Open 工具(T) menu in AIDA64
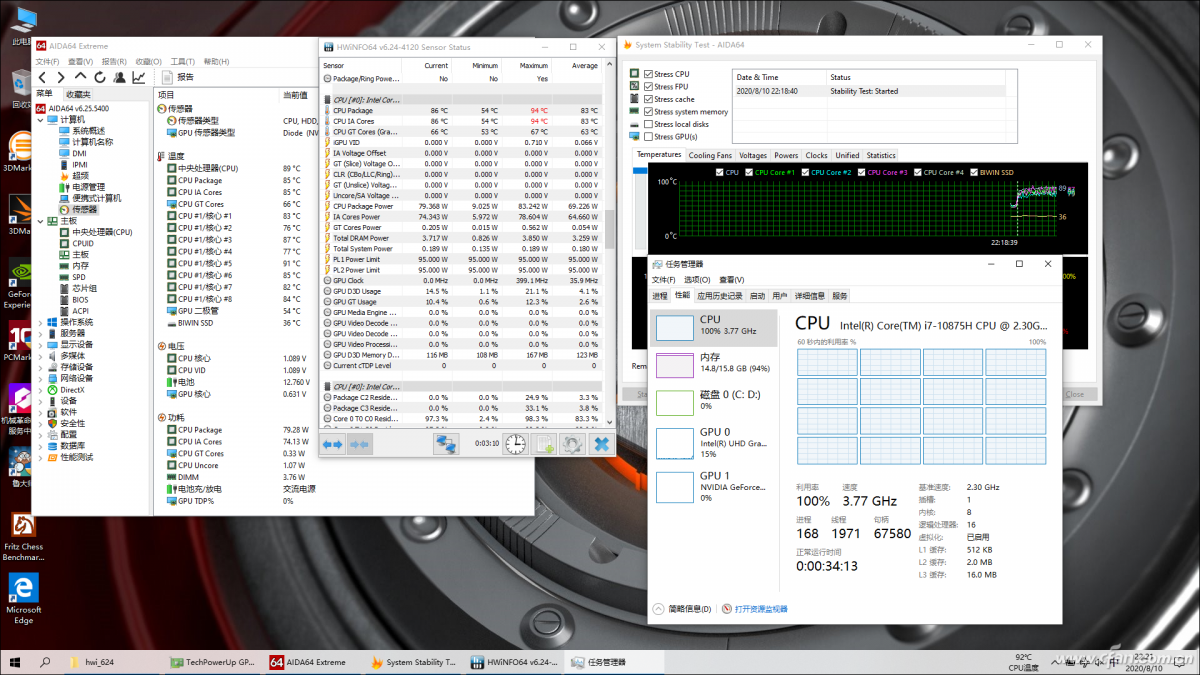The image size is (1200, 675). [182, 61]
